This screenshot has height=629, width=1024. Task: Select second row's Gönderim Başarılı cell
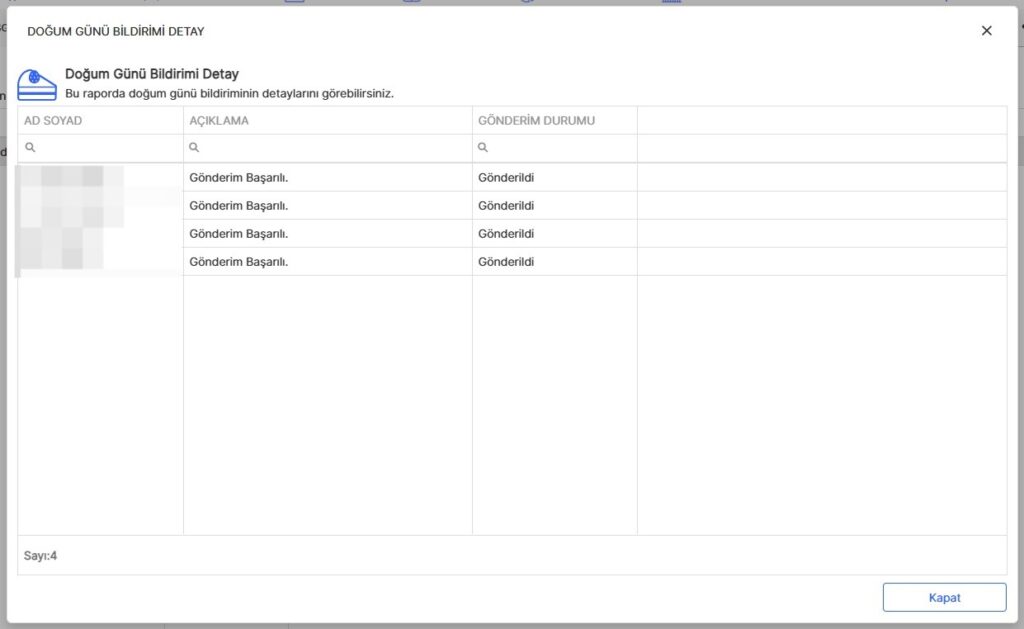click(x=246, y=206)
